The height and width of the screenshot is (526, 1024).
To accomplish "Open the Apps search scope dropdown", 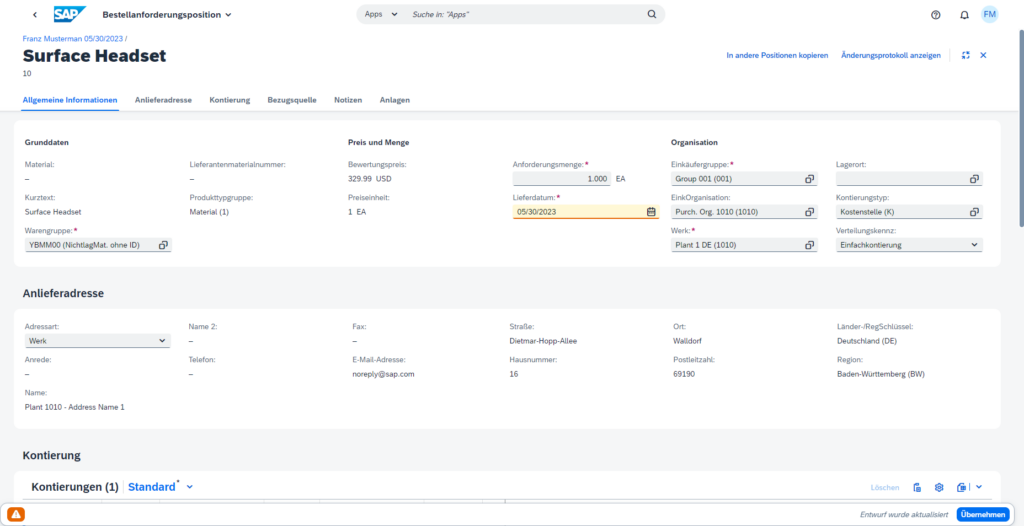I will (381, 14).
